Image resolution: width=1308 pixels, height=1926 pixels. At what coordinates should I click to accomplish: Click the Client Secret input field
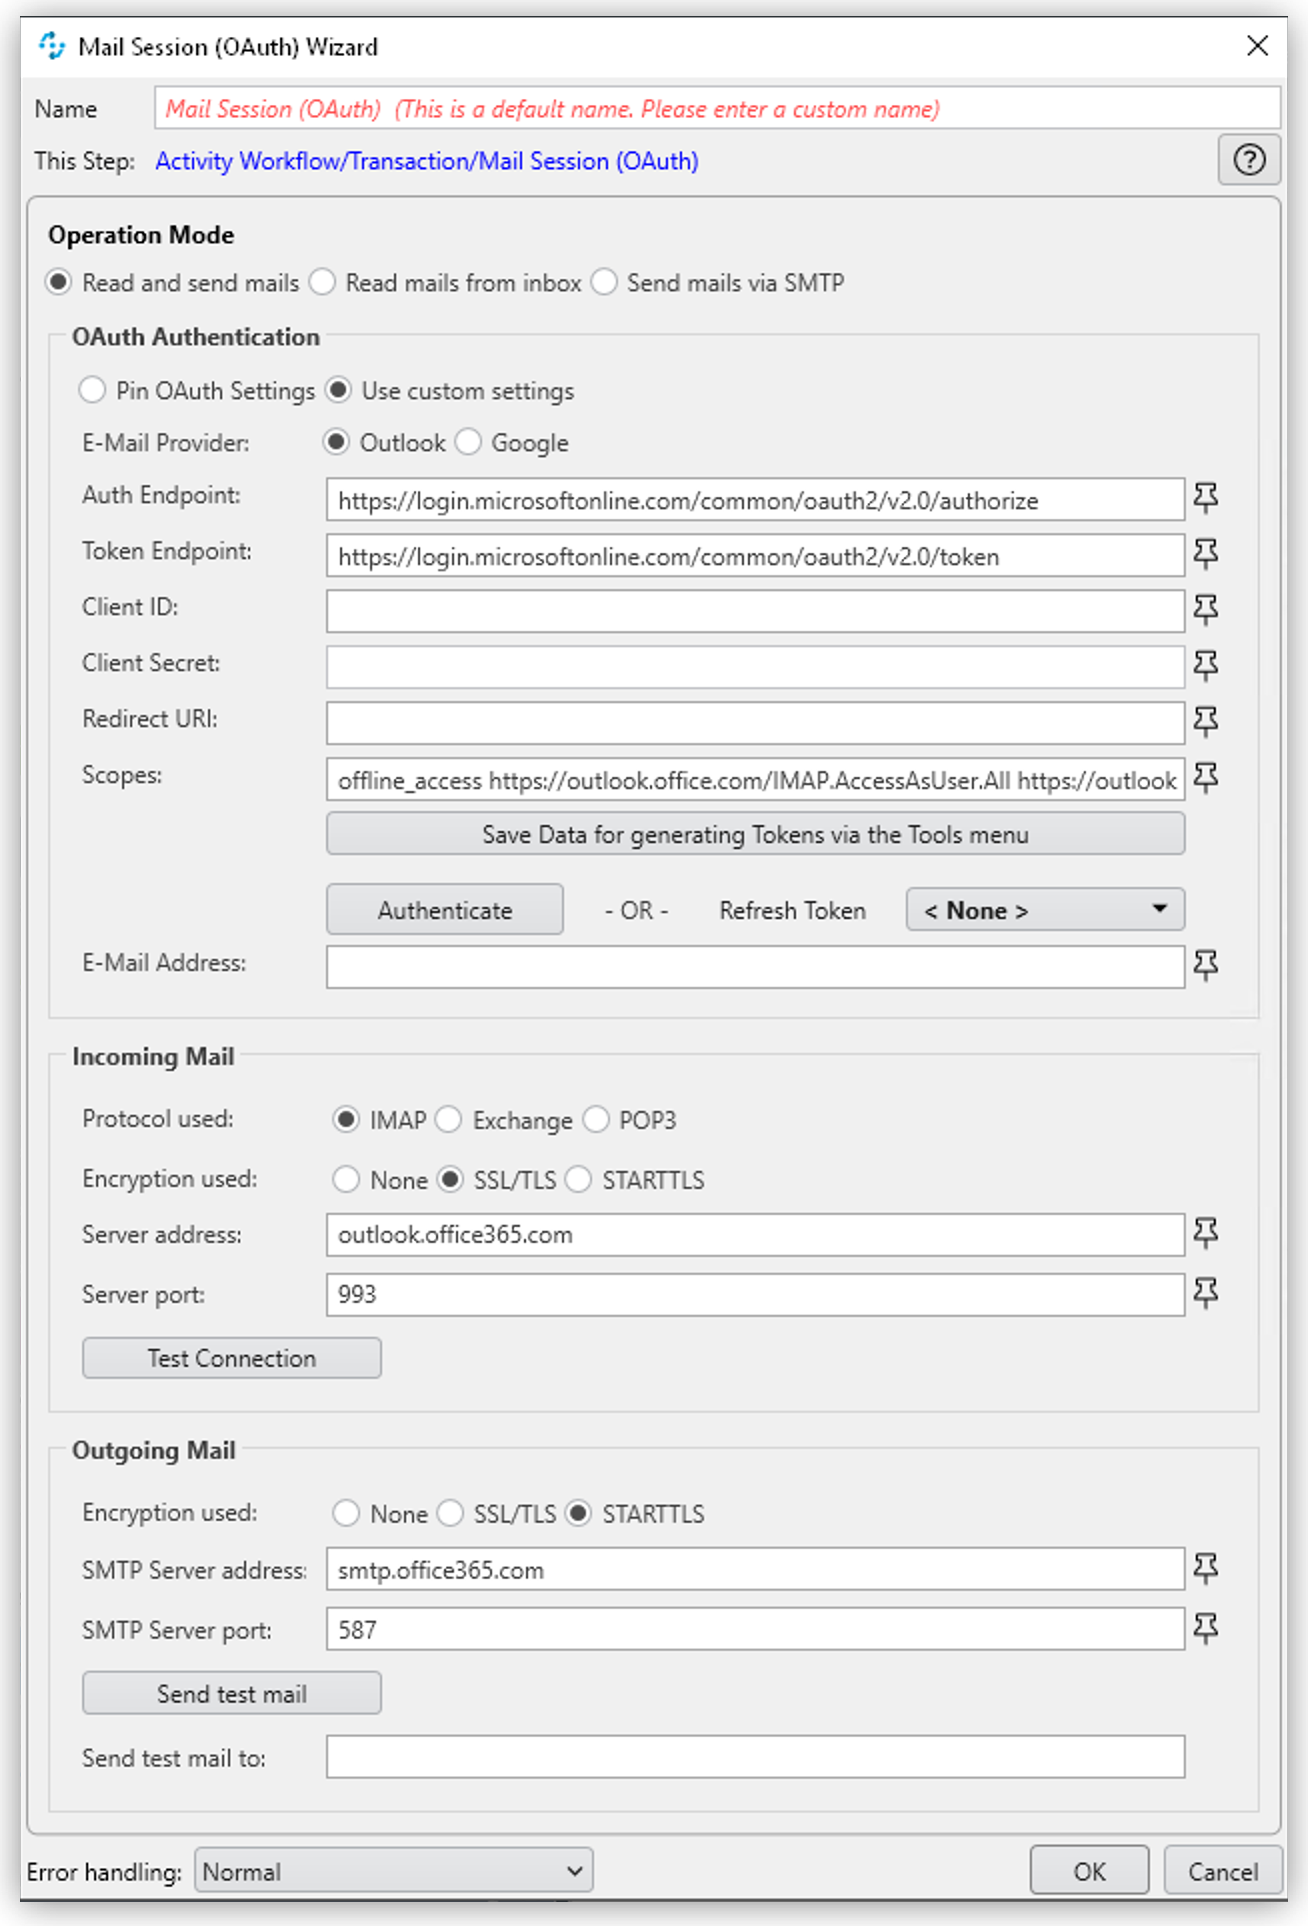click(755, 667)
